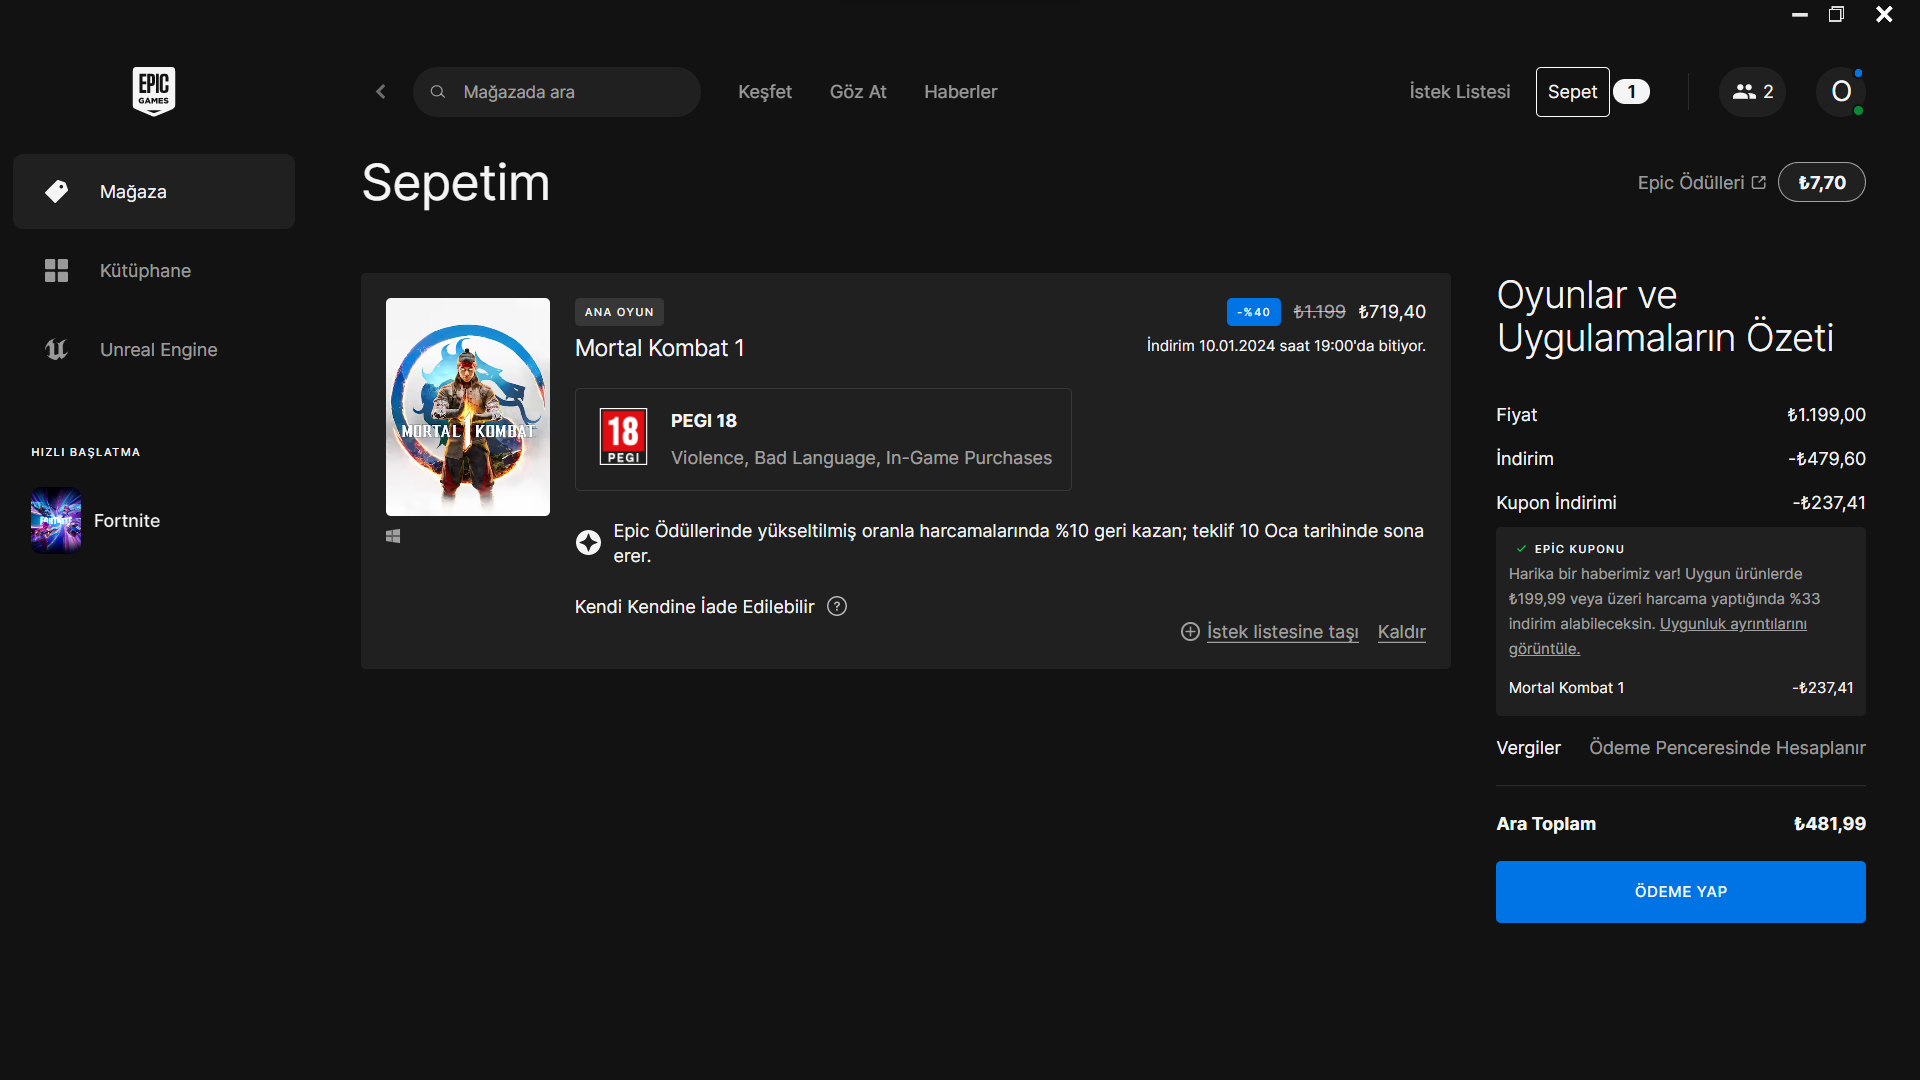This screenshot has width=1920, height=1080.
Task: Click the Sepet cart button
Action: pos(1572,92)
